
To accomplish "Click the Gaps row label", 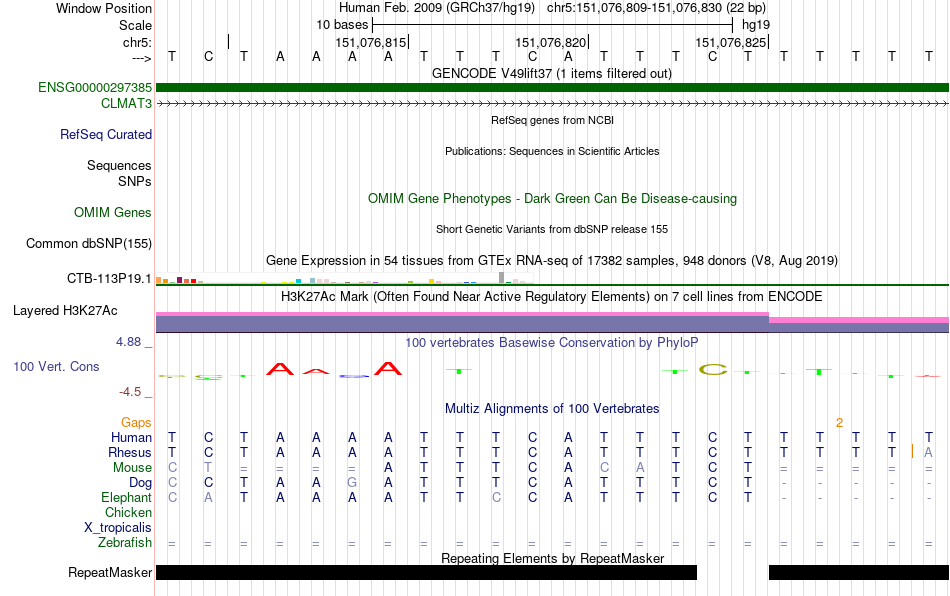I will (x=136, y=422).
